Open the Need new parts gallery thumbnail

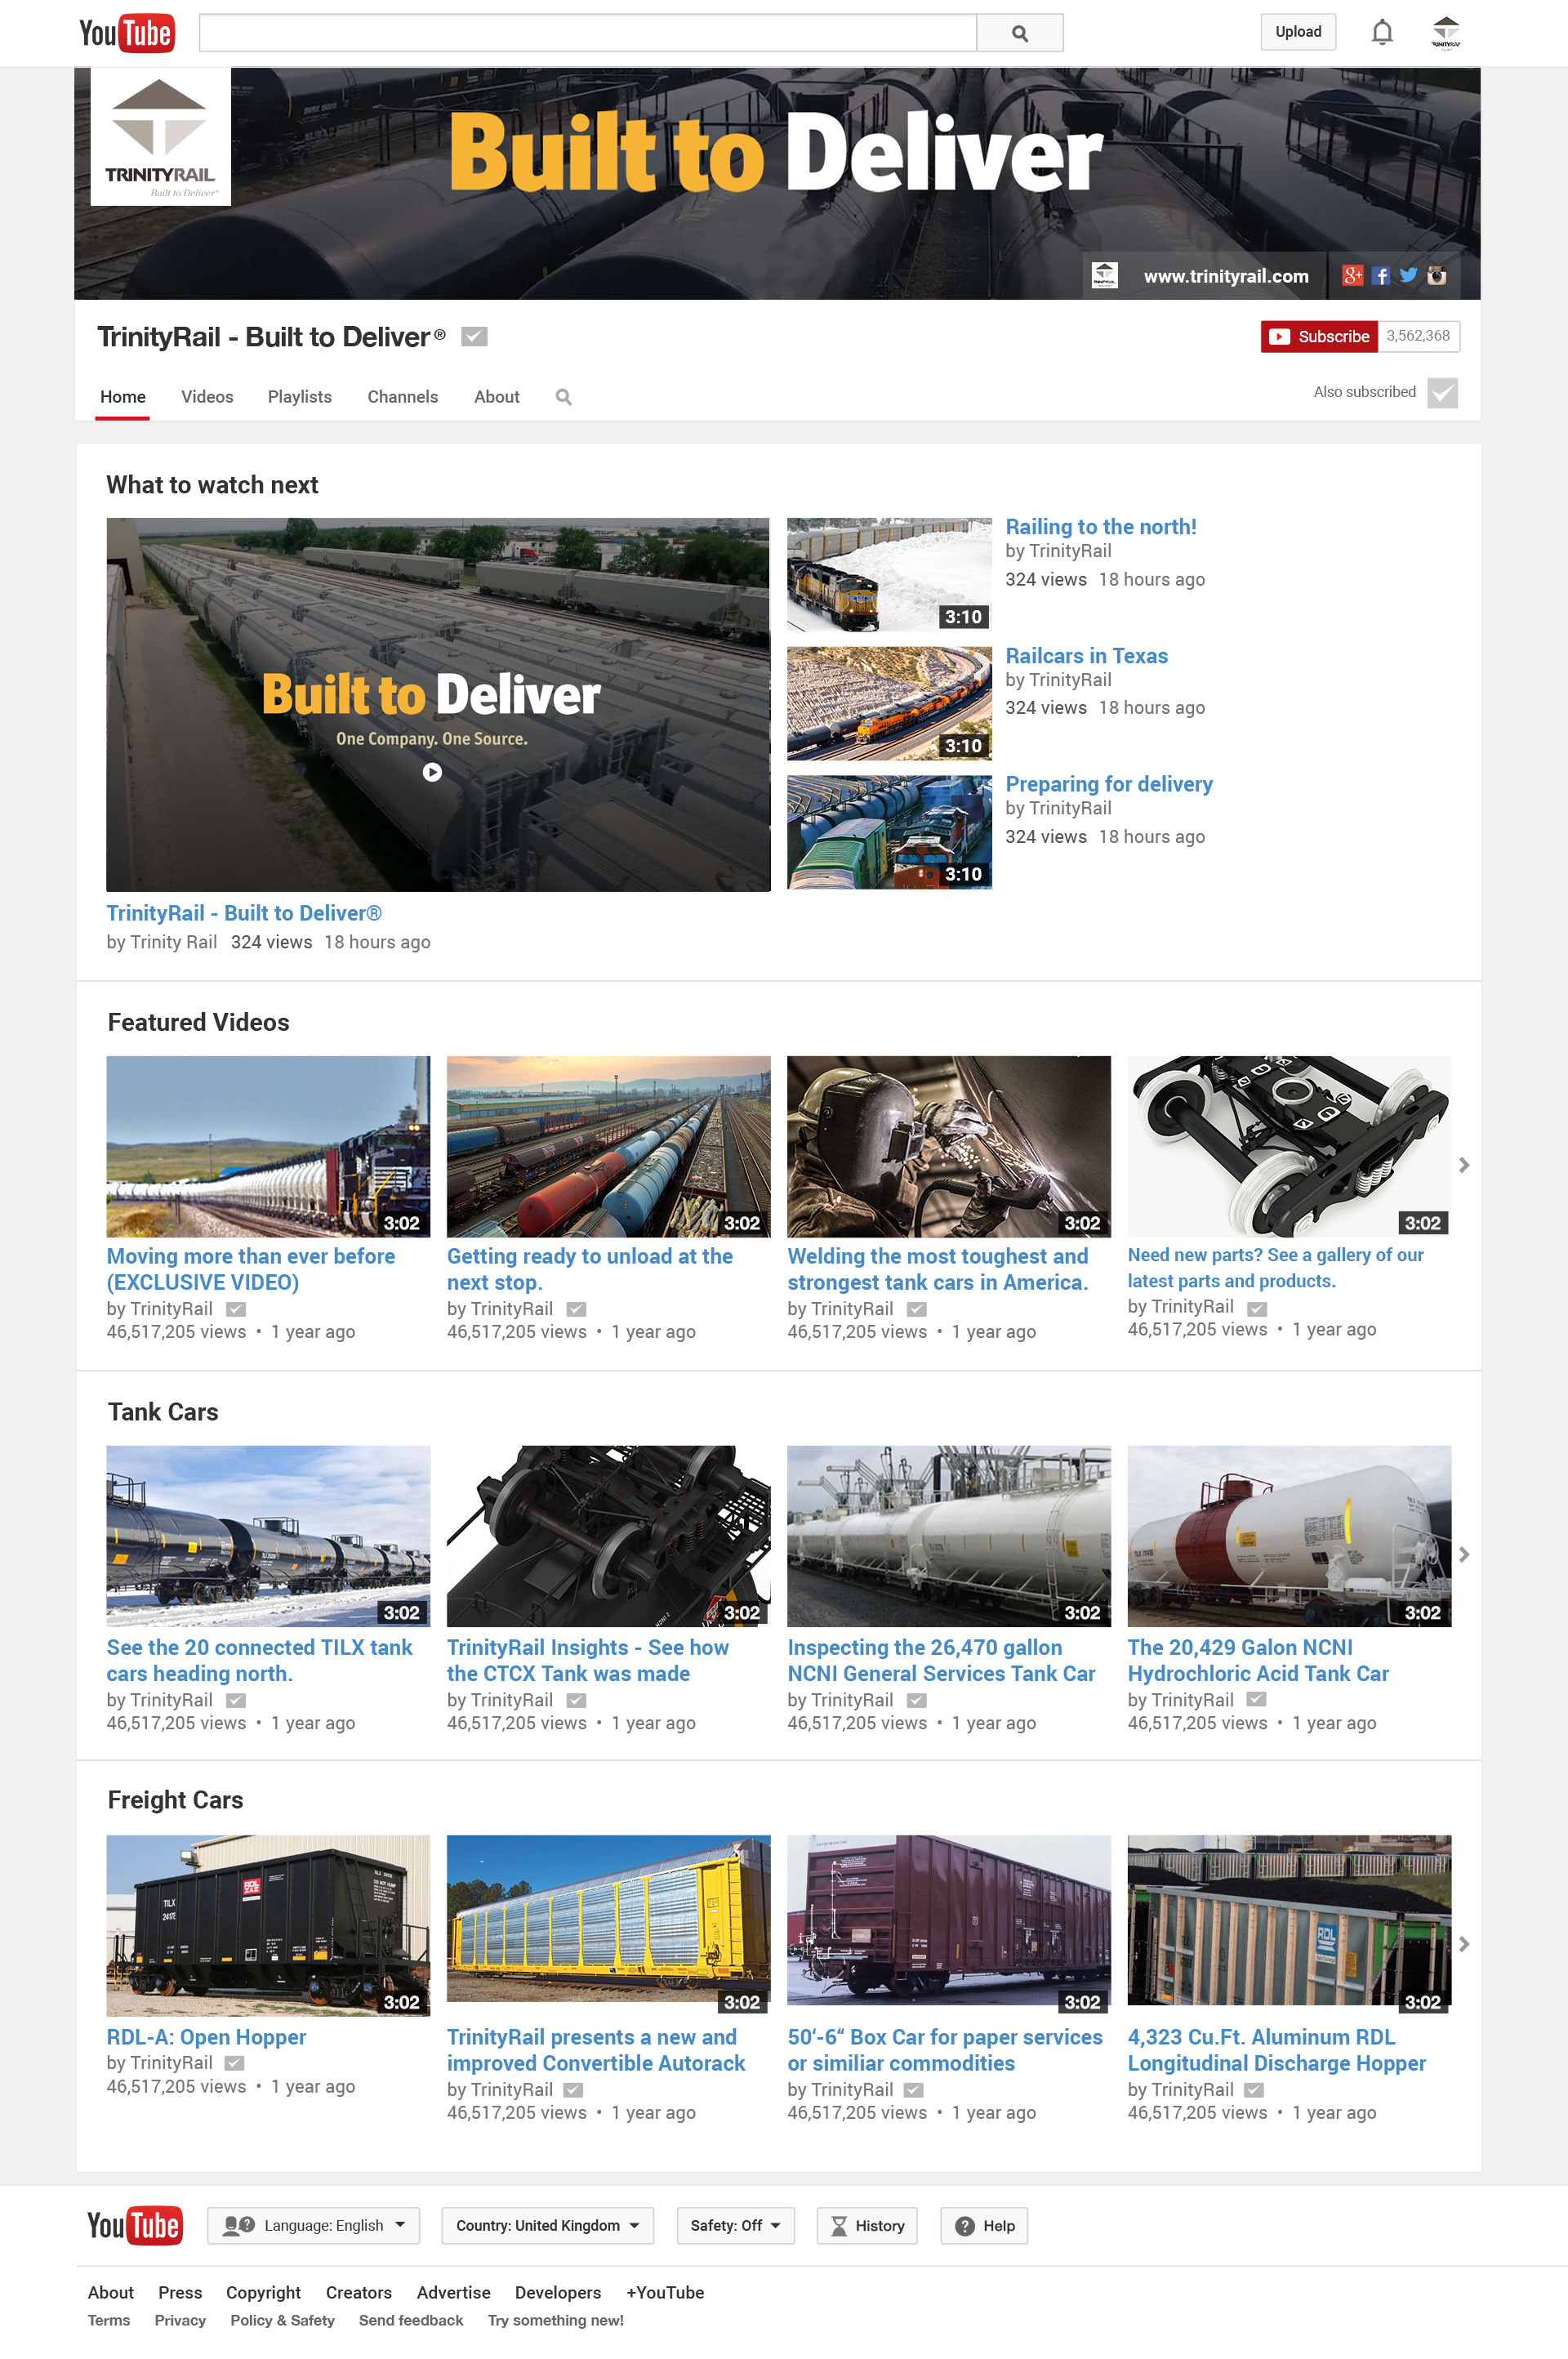(x=1289, y=1146)
